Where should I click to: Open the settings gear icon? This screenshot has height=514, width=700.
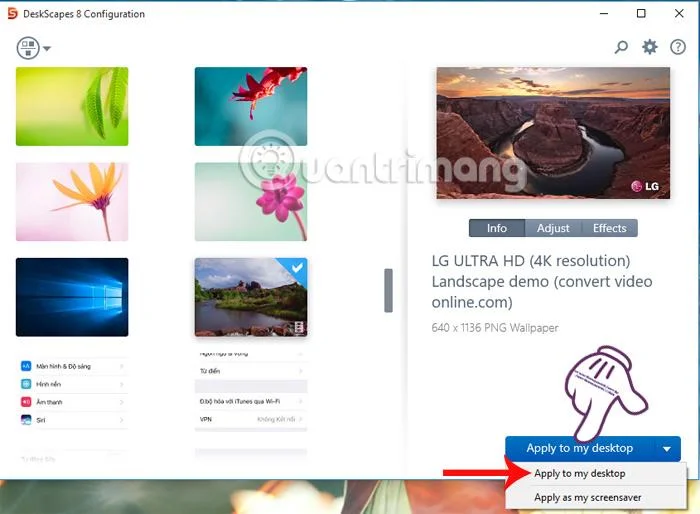[x=650, y=46]
